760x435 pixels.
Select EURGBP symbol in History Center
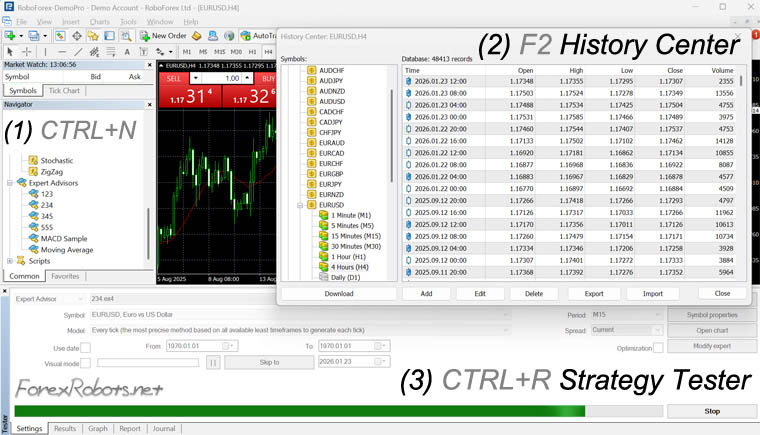(331, 174)
